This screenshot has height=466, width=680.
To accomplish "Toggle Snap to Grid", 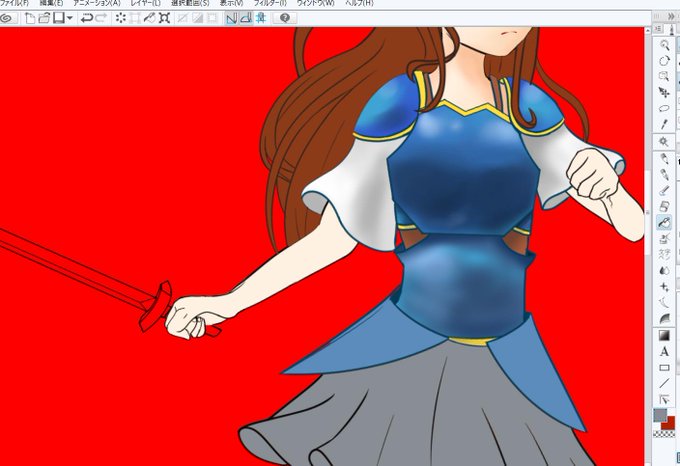I will [x=261, y=18].
